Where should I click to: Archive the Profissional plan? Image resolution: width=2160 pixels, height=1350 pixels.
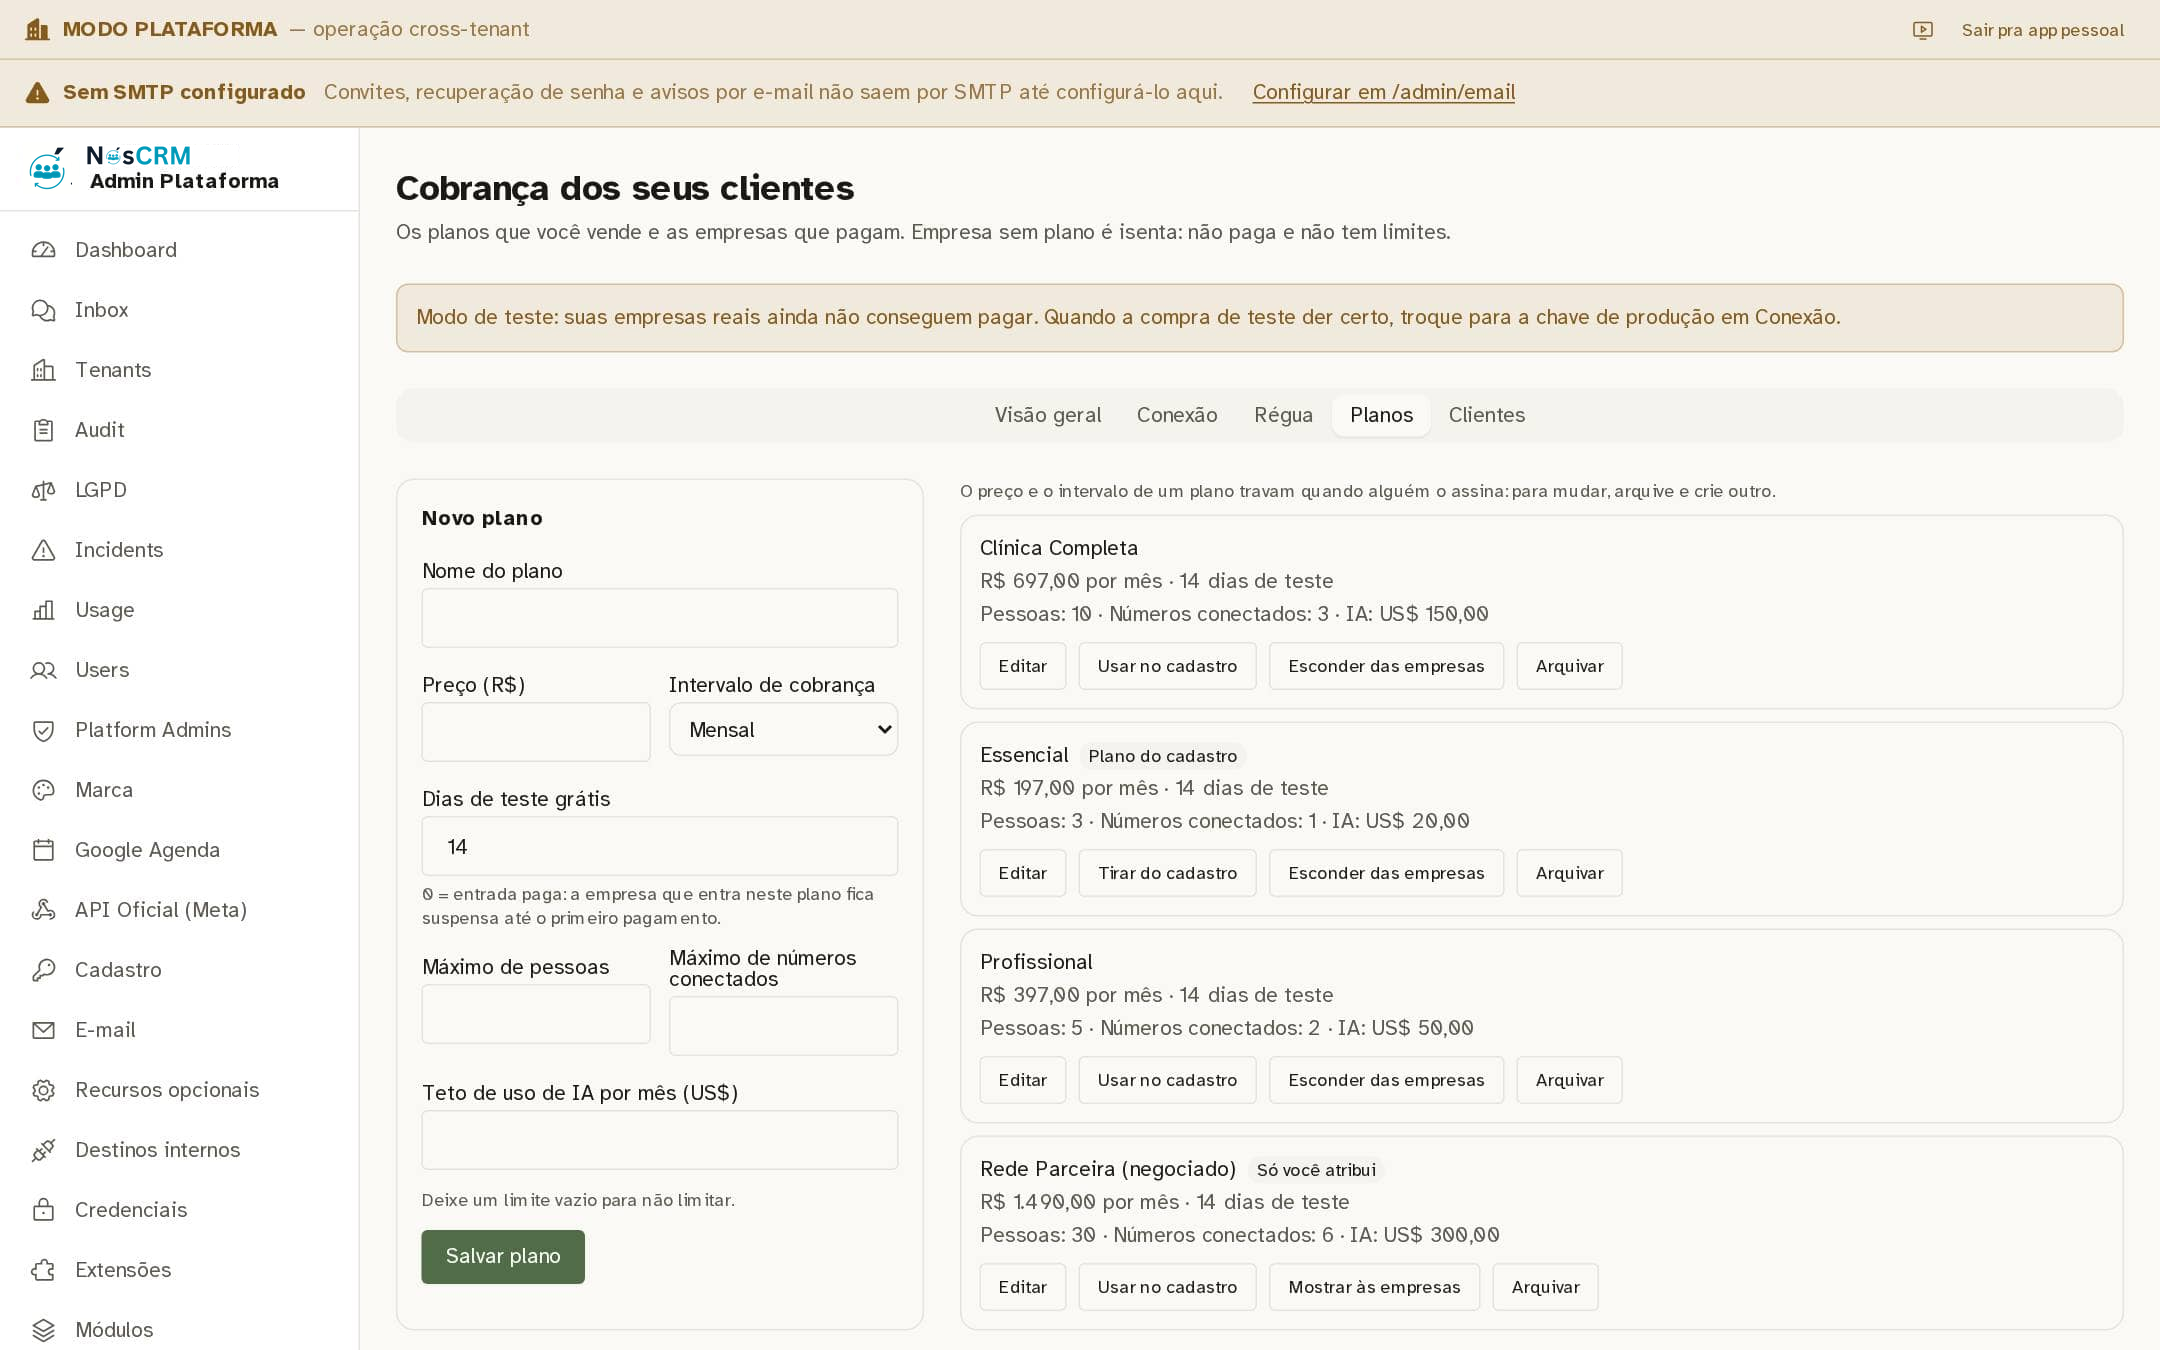[1569, 1080]
